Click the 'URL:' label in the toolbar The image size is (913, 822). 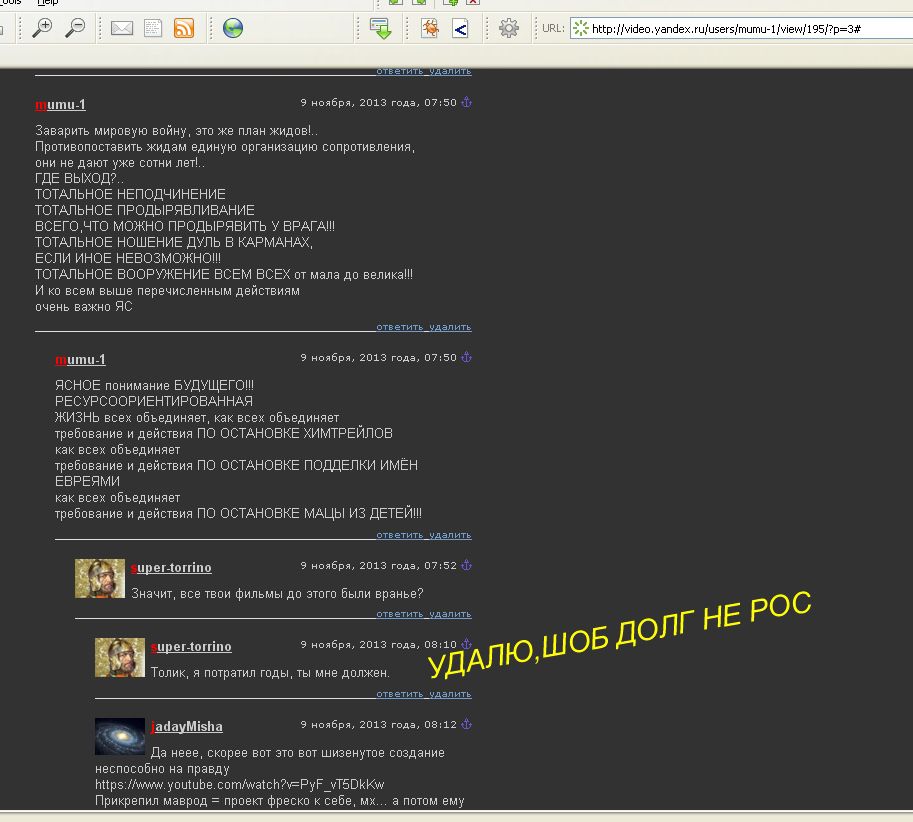(553, 29)
